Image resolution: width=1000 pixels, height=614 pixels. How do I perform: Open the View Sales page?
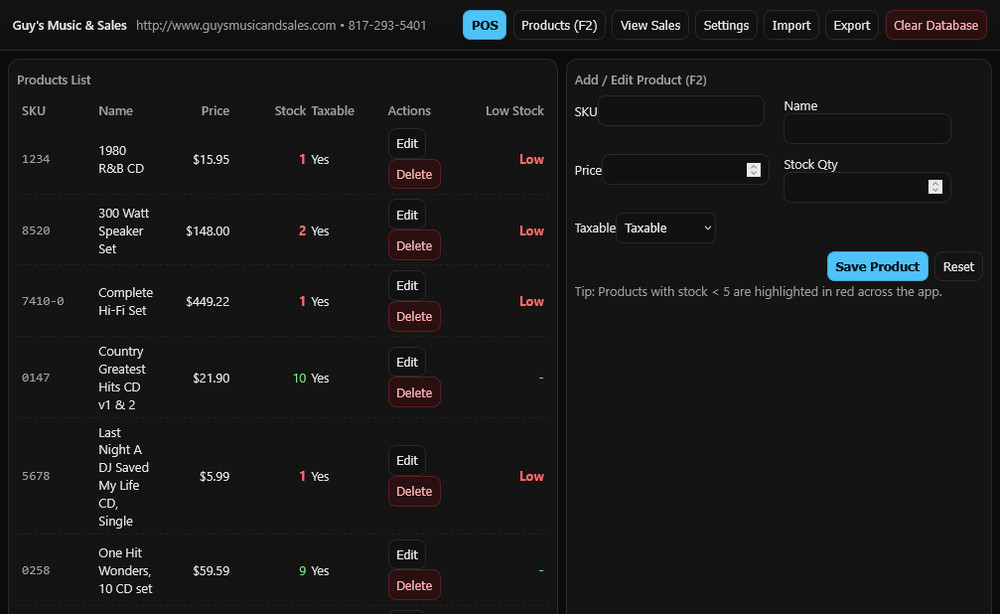tap(650, 25)
